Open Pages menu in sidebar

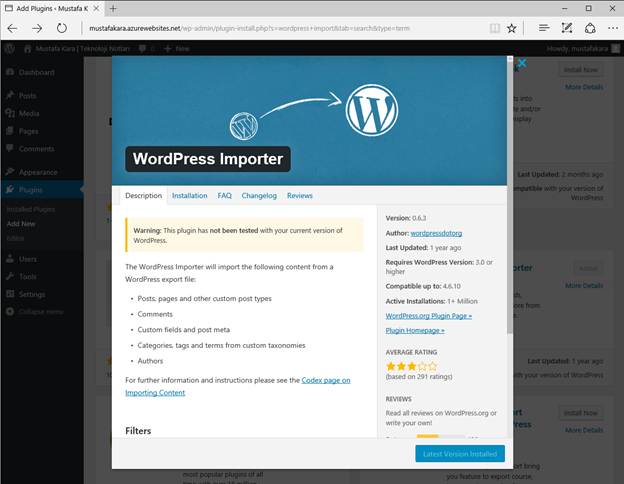click(28, 131)
